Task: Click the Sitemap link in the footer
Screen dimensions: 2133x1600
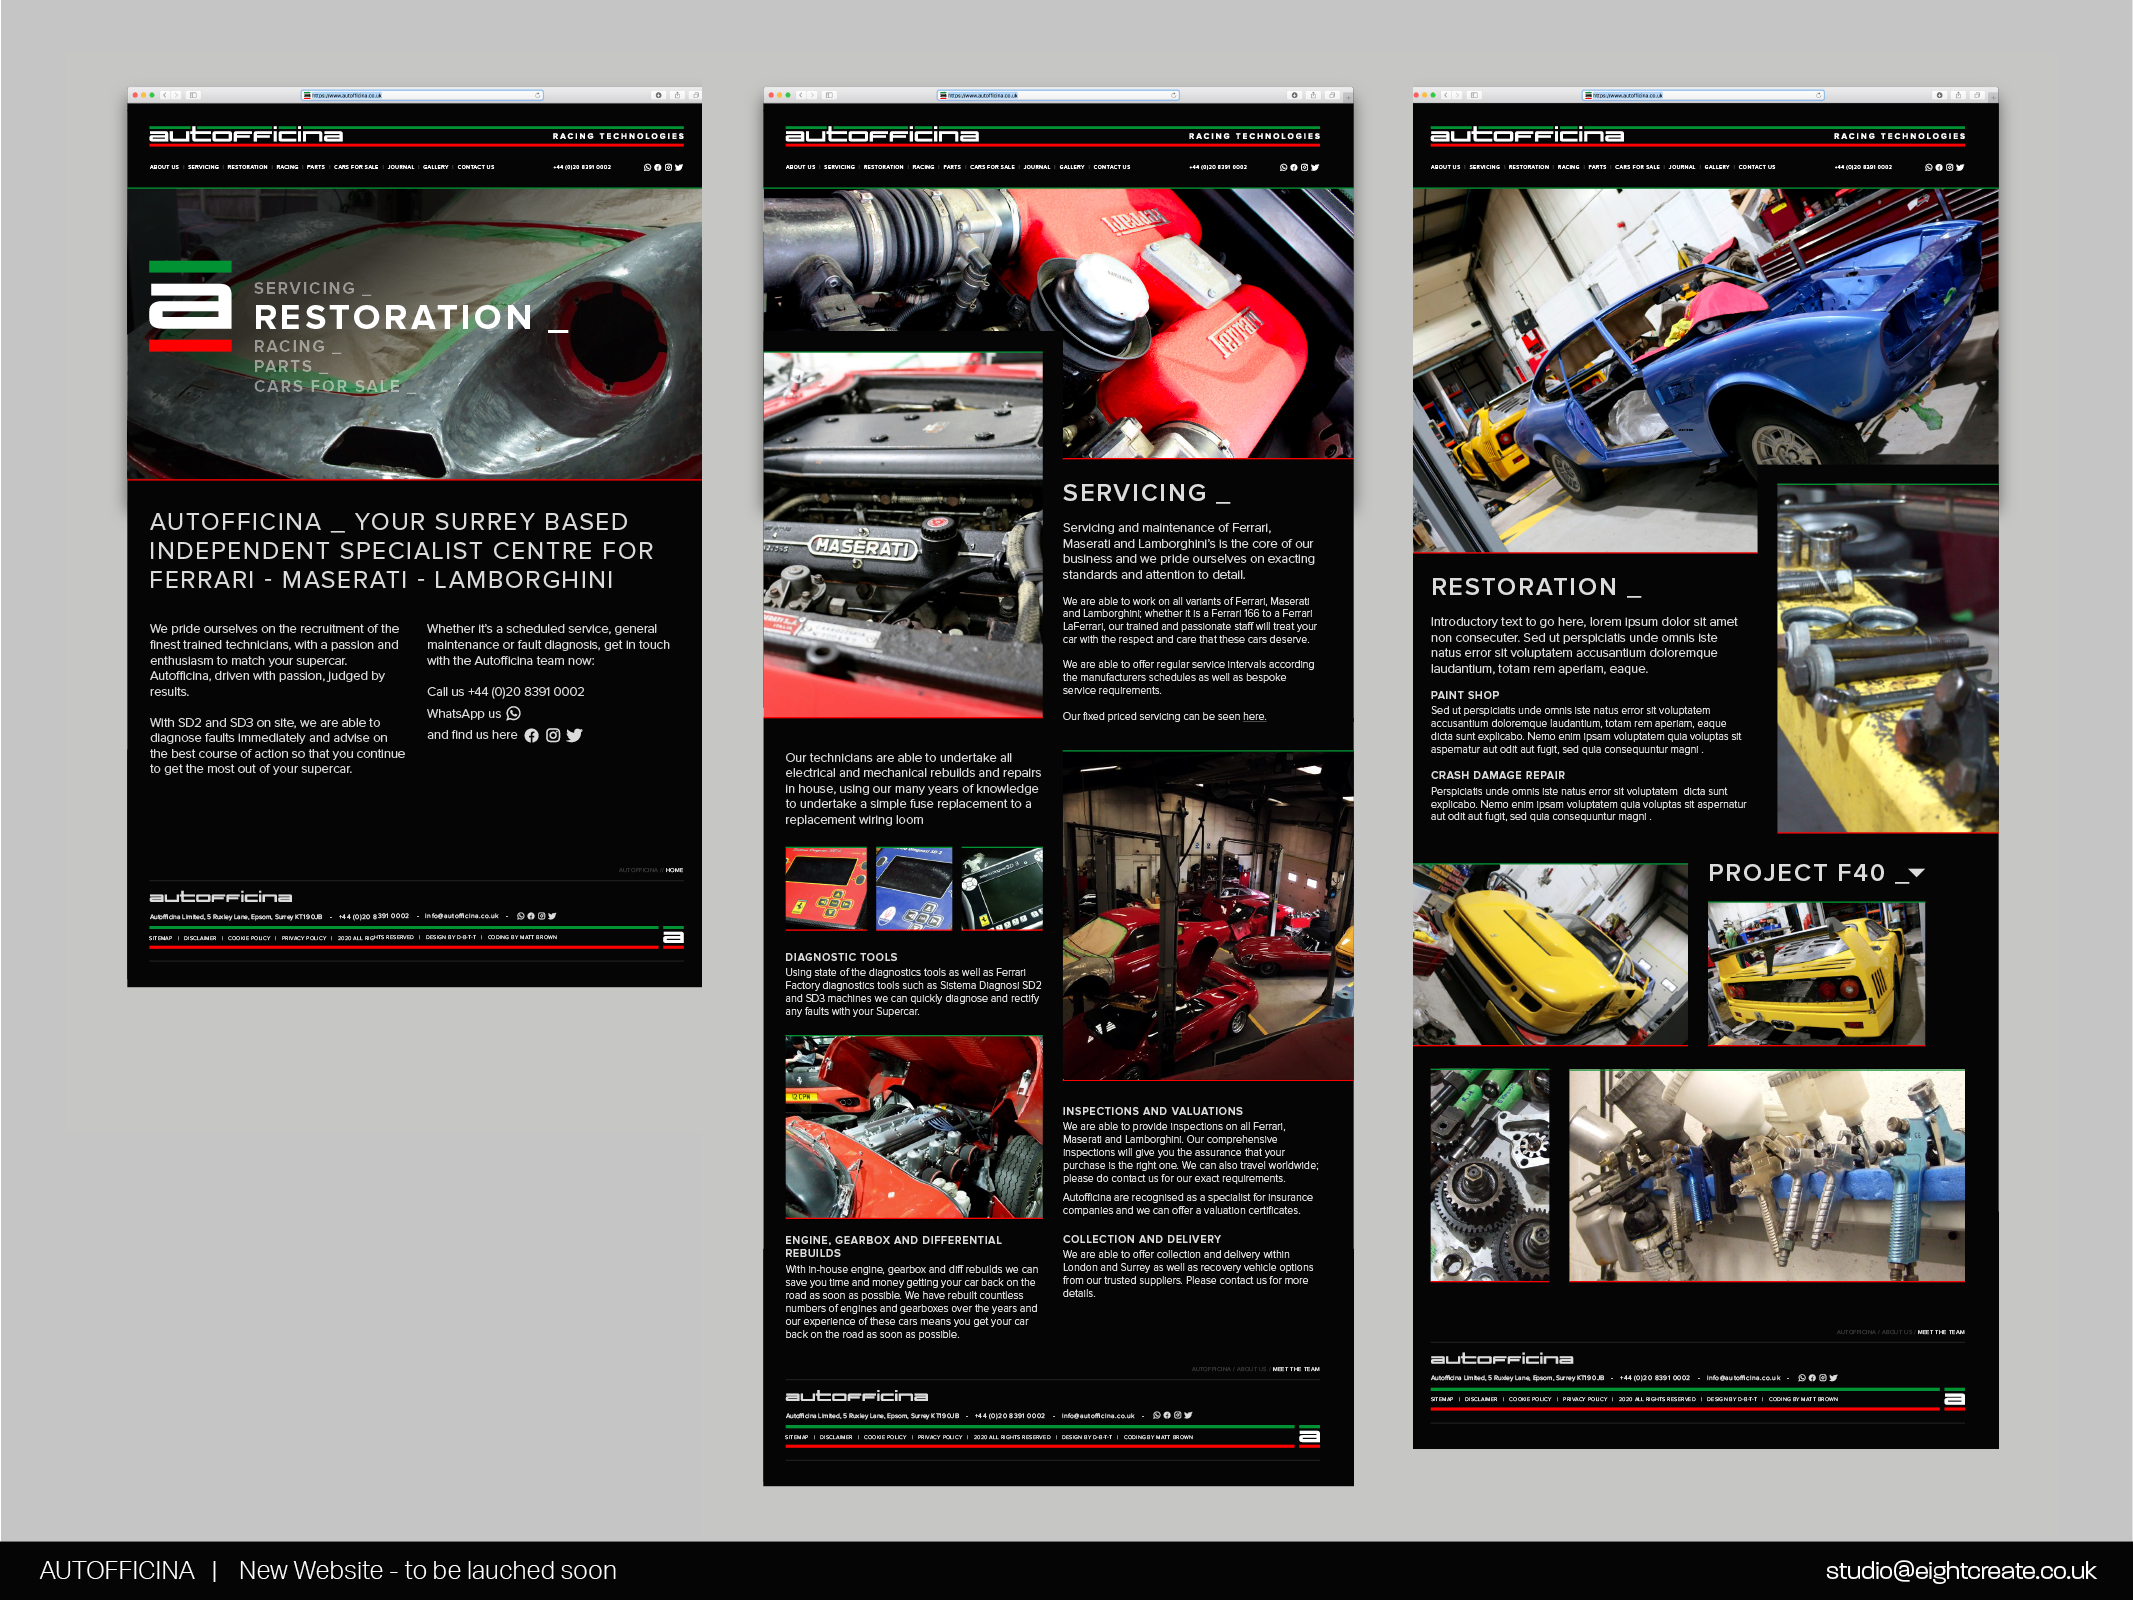Action: (159, 938)
